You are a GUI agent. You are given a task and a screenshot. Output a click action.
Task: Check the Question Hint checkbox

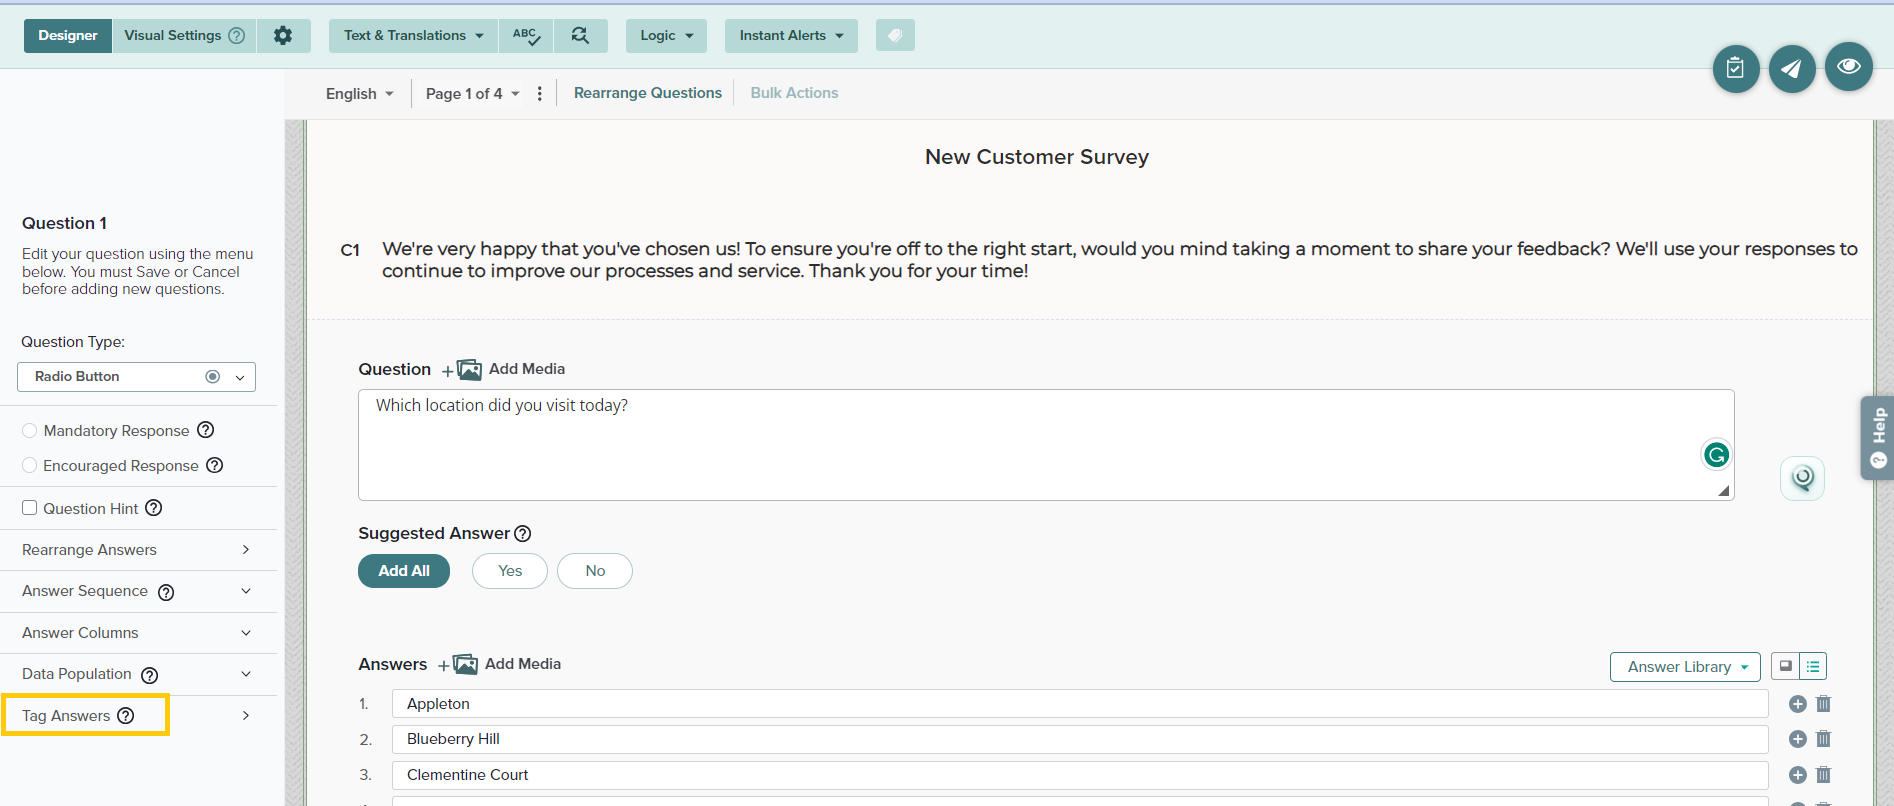click(30, 508)
